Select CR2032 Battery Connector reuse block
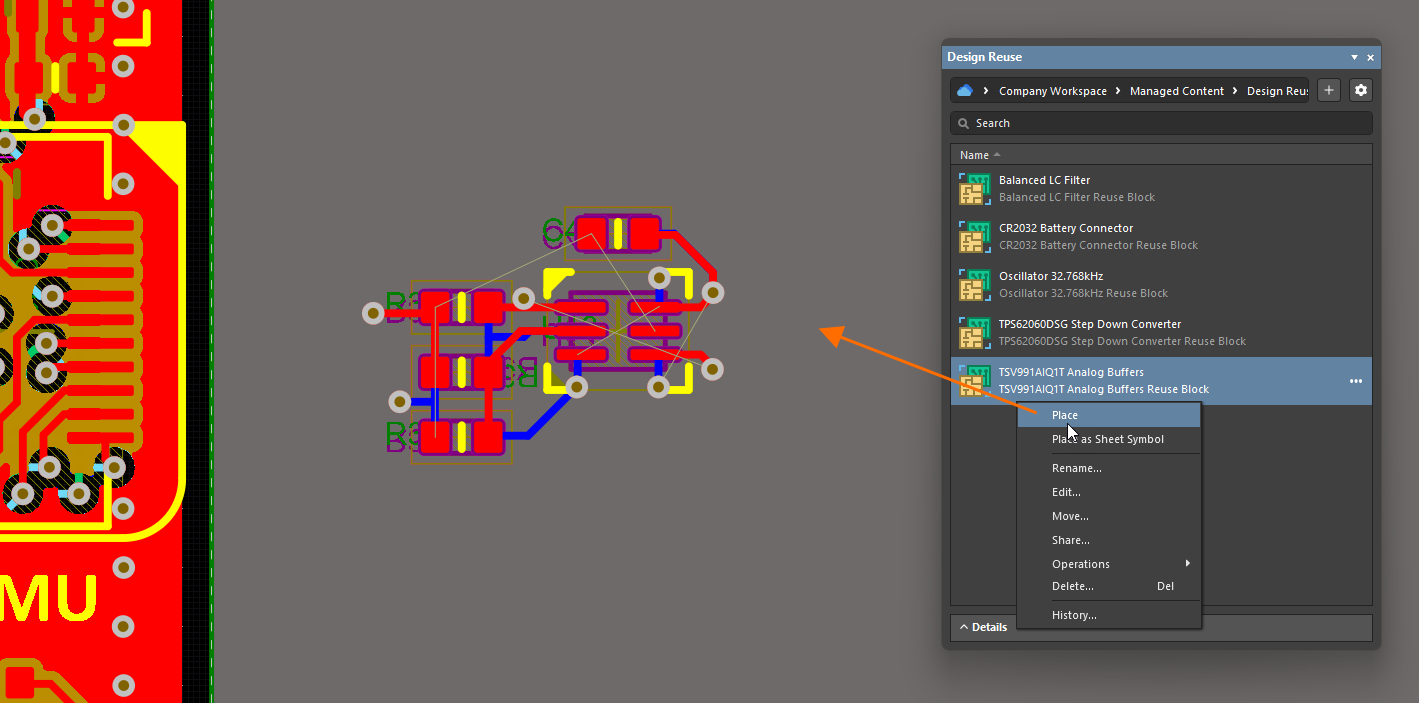 (x=1161, y=237)
